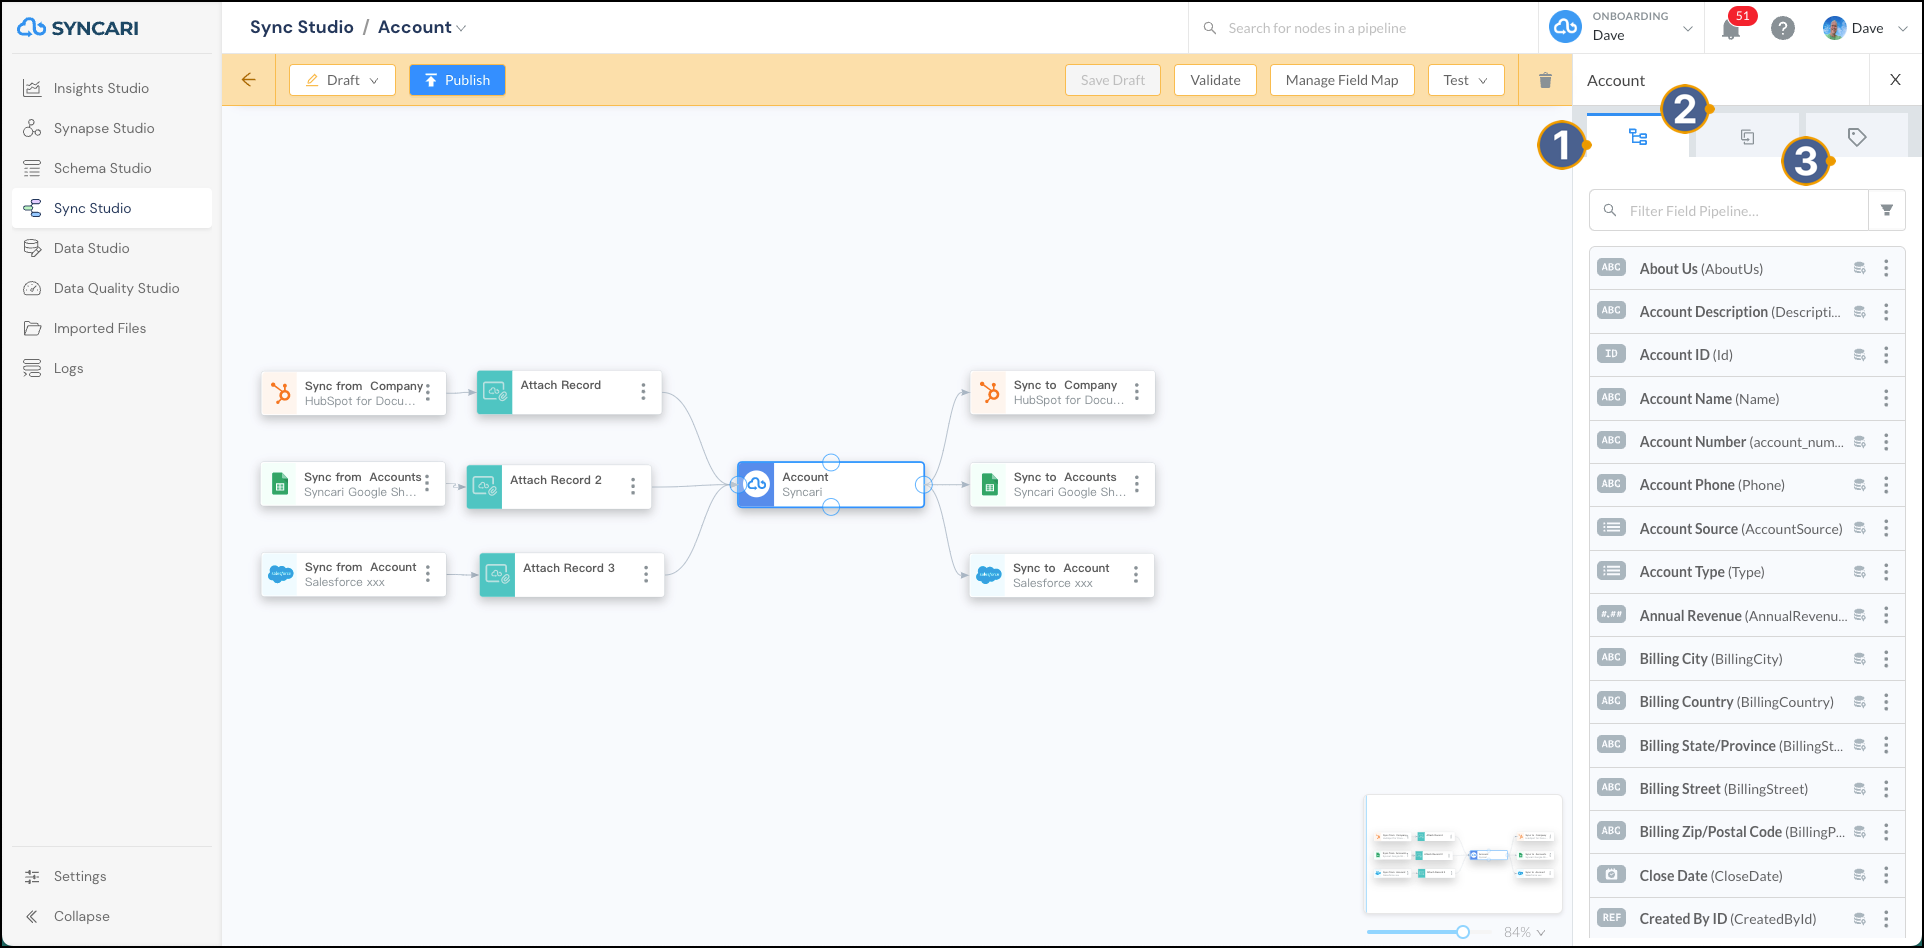
Task: Go back with the arrow icon
Action: pyautogui.click(x=249, y=80)
